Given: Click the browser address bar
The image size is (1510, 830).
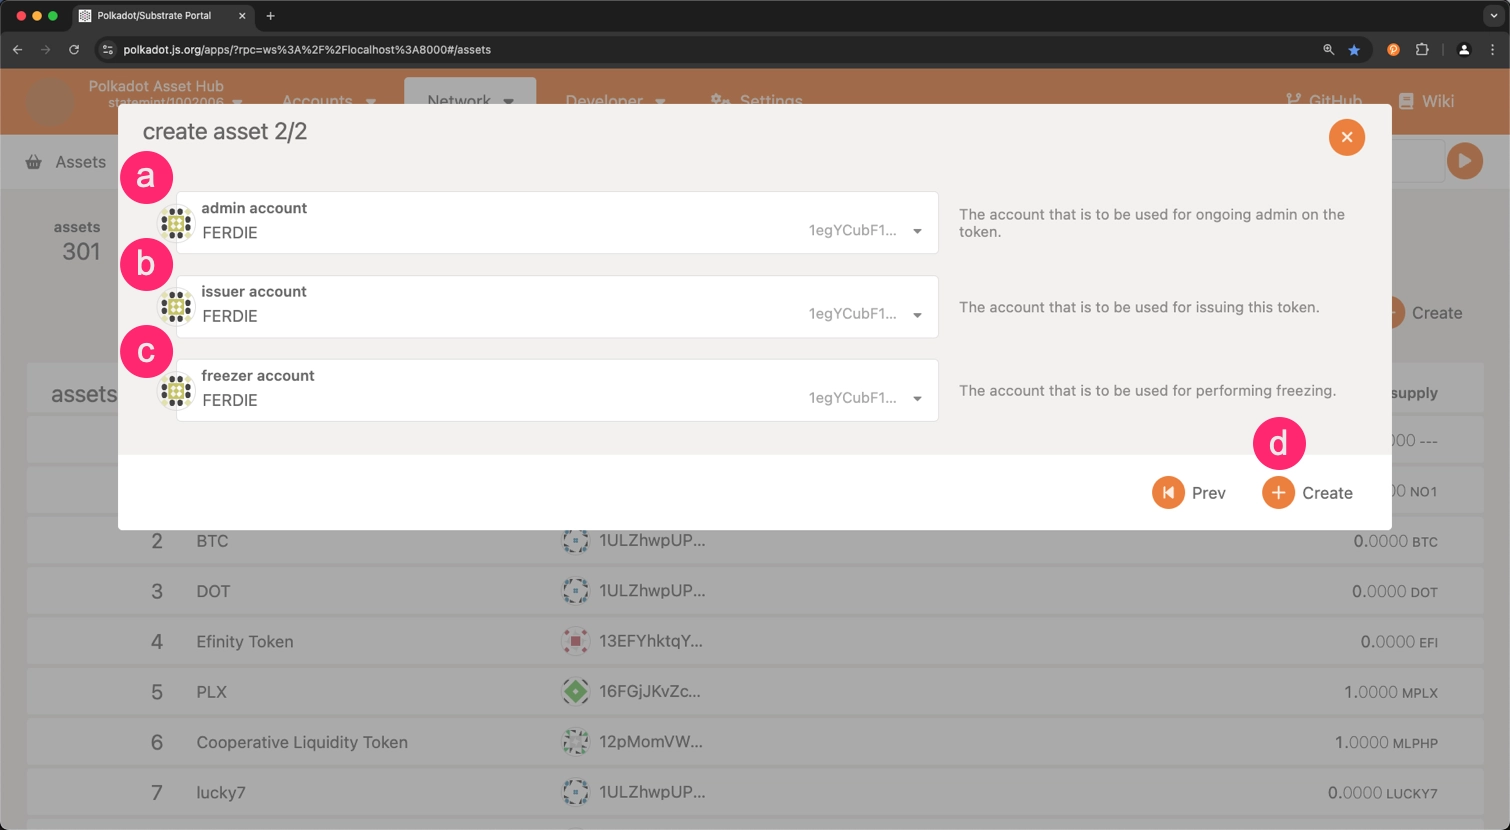Looking at the screenshot, I should 700,50.
